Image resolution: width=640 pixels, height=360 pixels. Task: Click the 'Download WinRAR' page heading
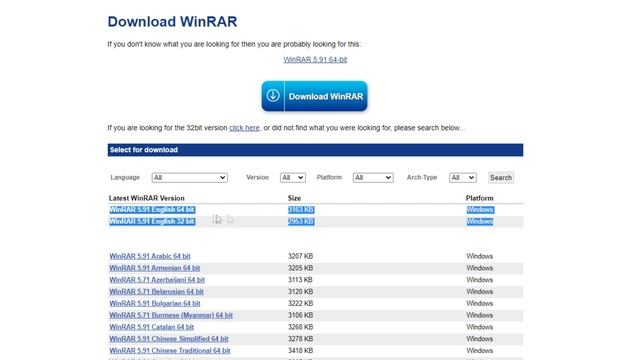tap(172, 22)
